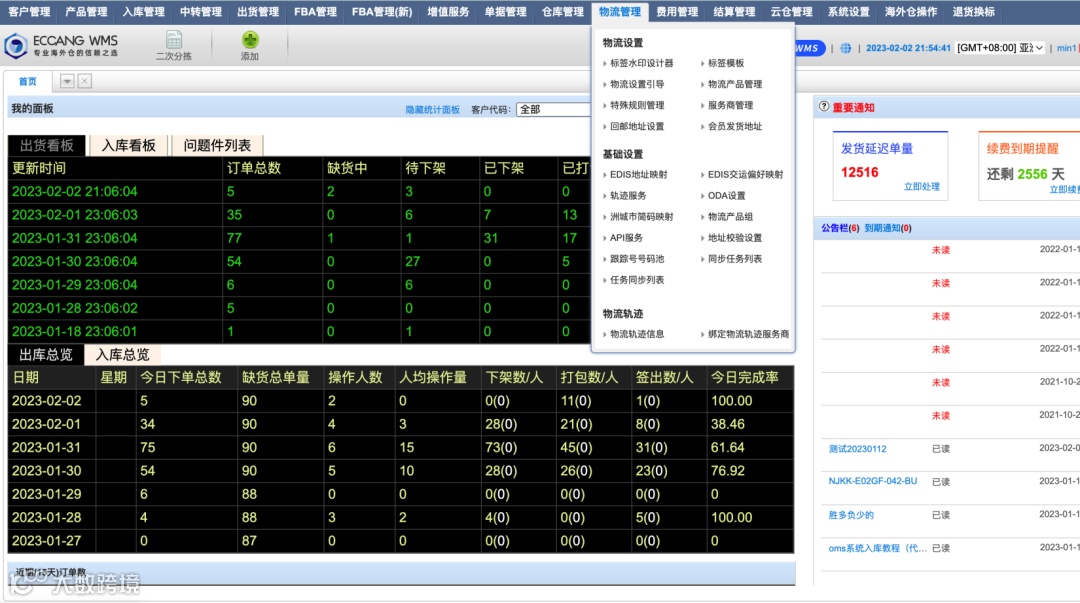
Task: Open 出货管理 menu
Action: tap(258, 12)
